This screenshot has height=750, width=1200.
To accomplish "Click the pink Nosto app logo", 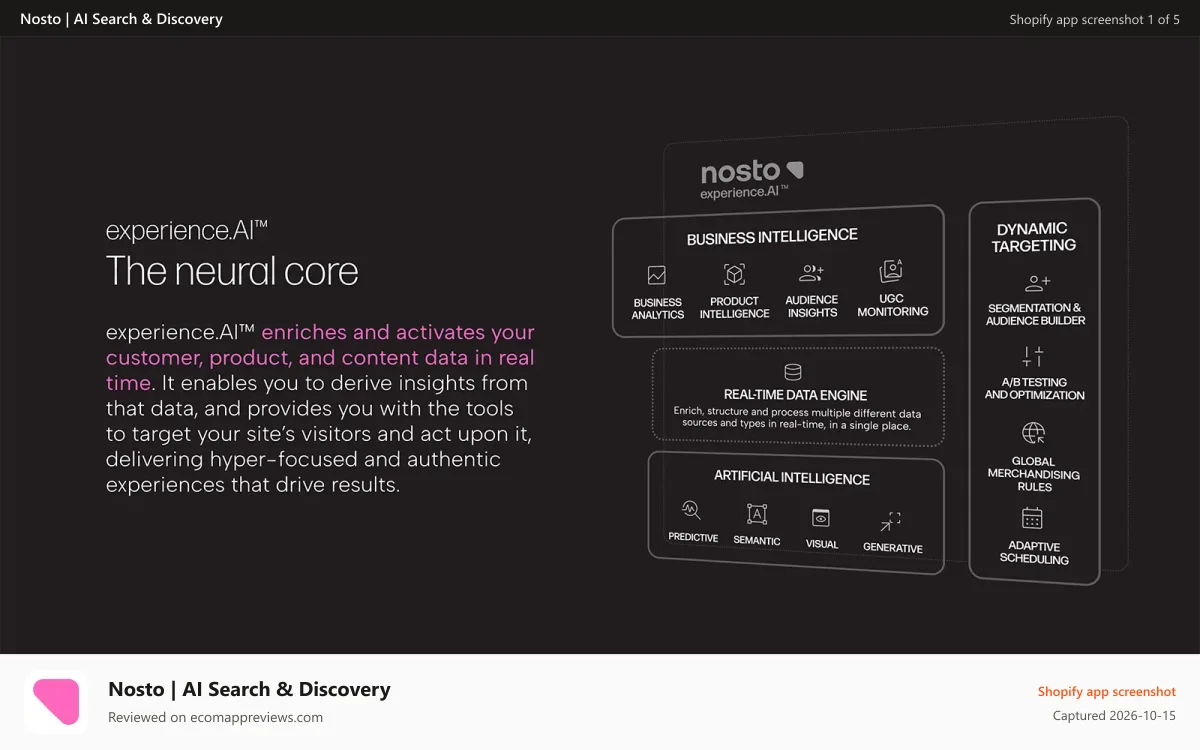I will coord(56,702).
